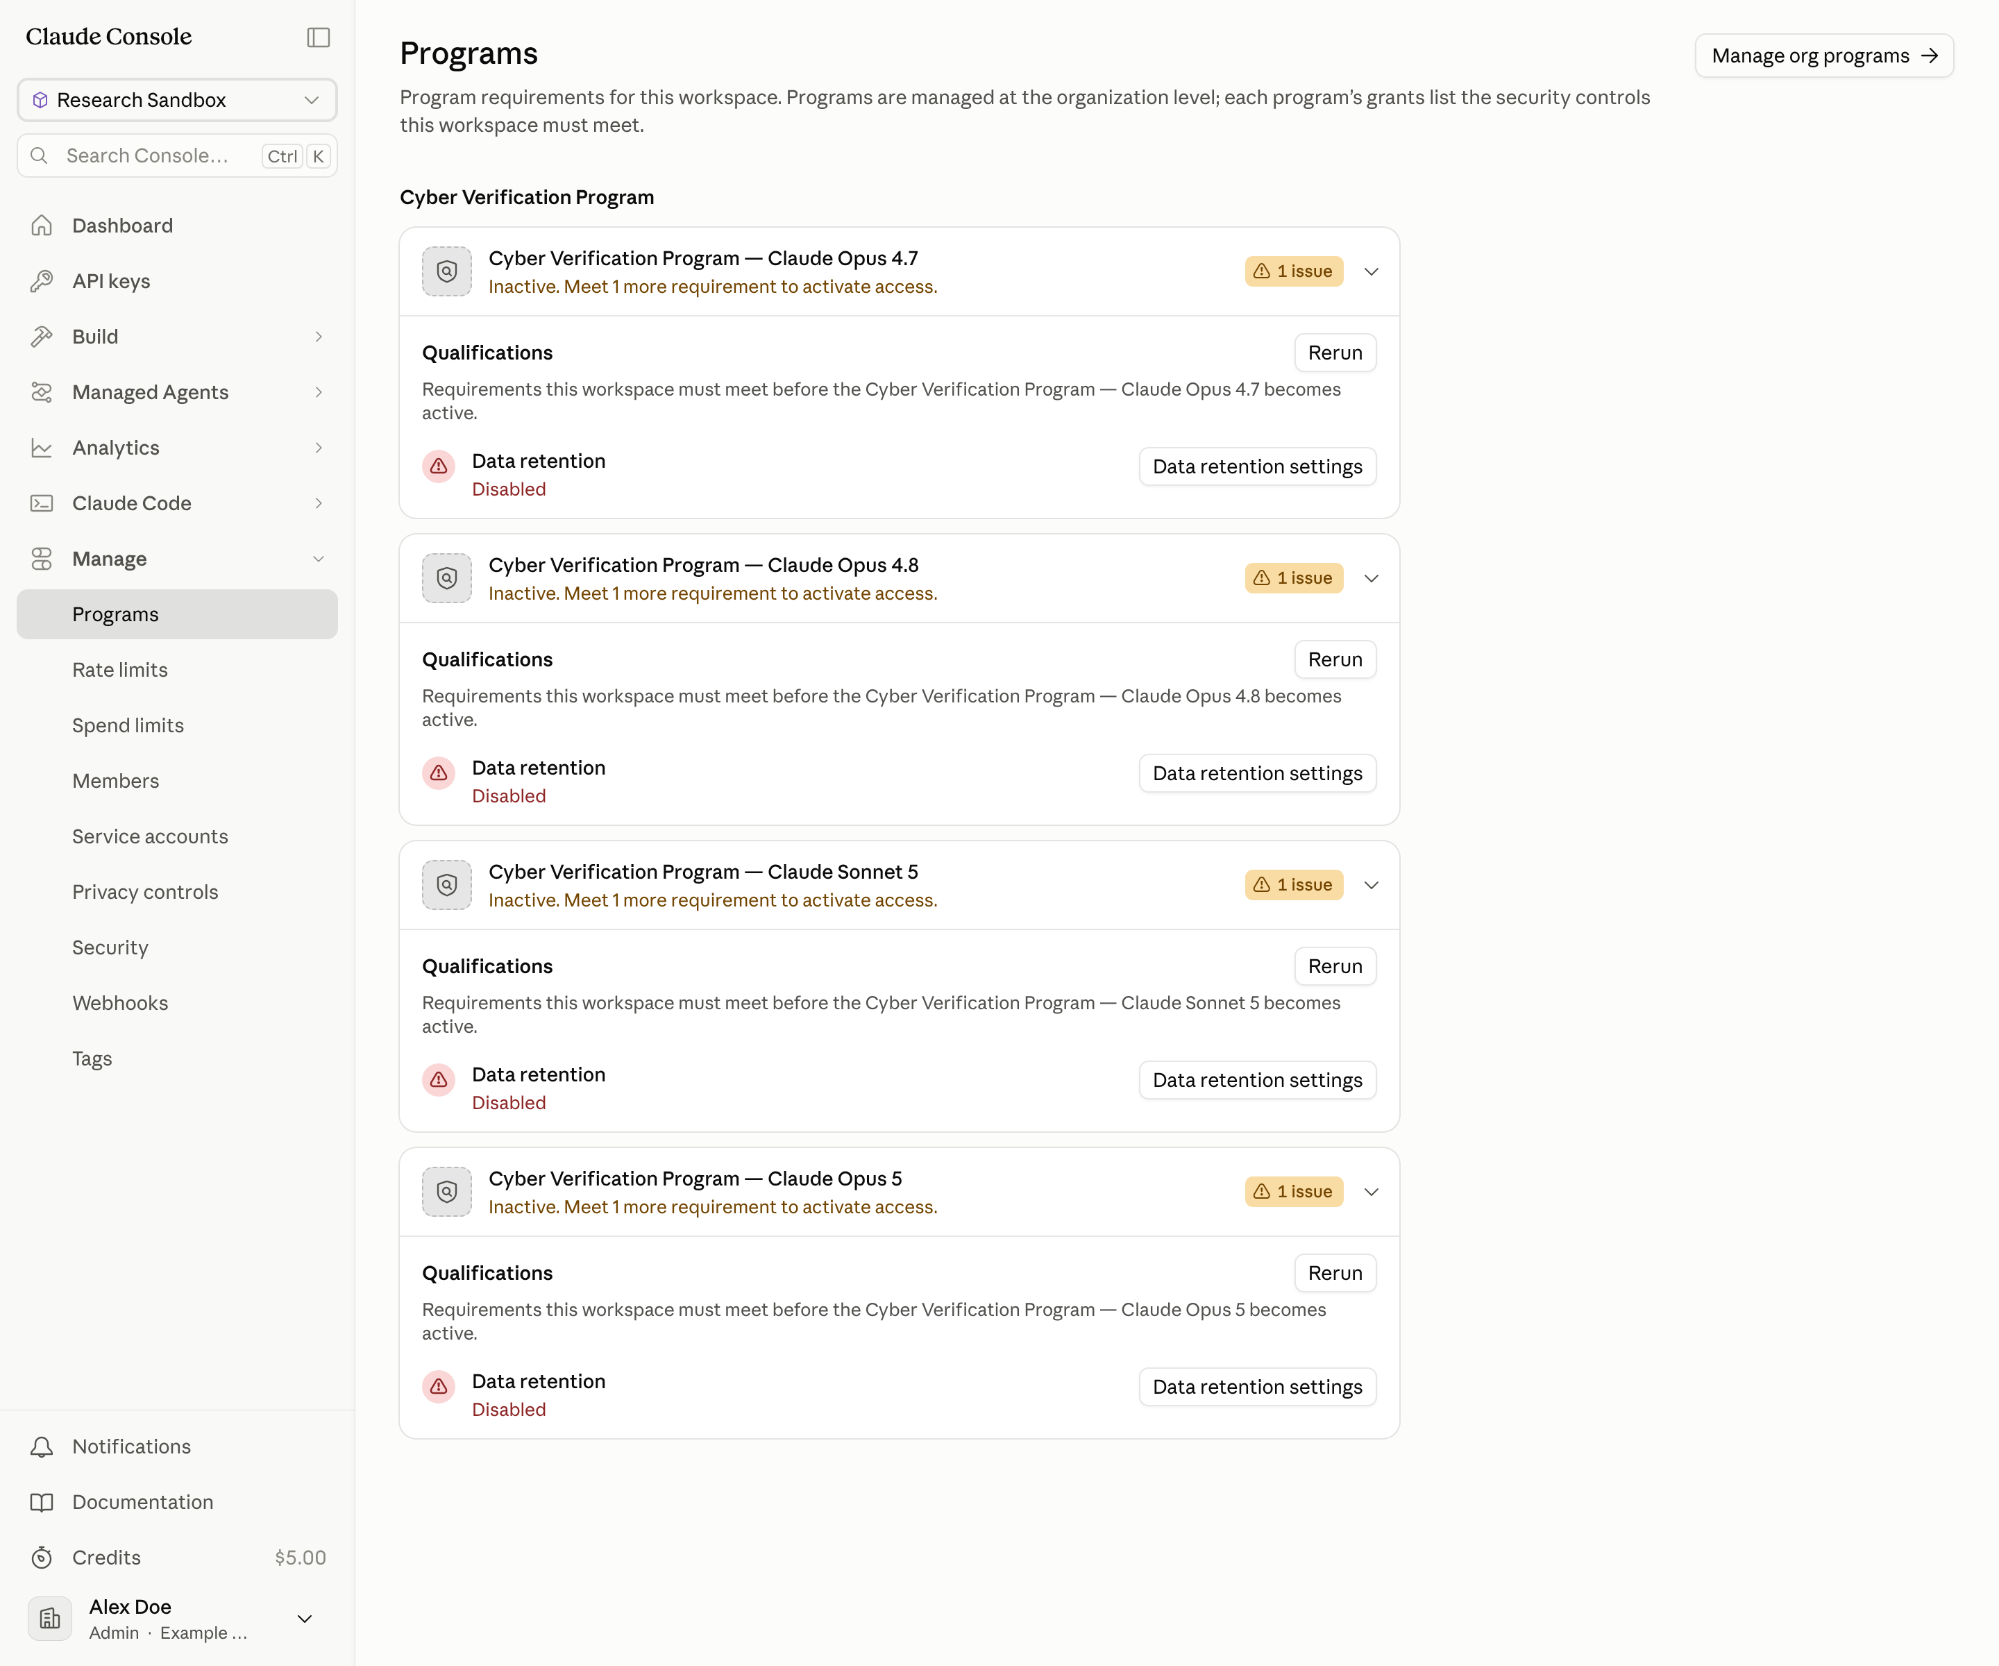Click the shield icon for Claude Opus 5
This screenshot has height=1666, width=1999.
click(447, 1192)
